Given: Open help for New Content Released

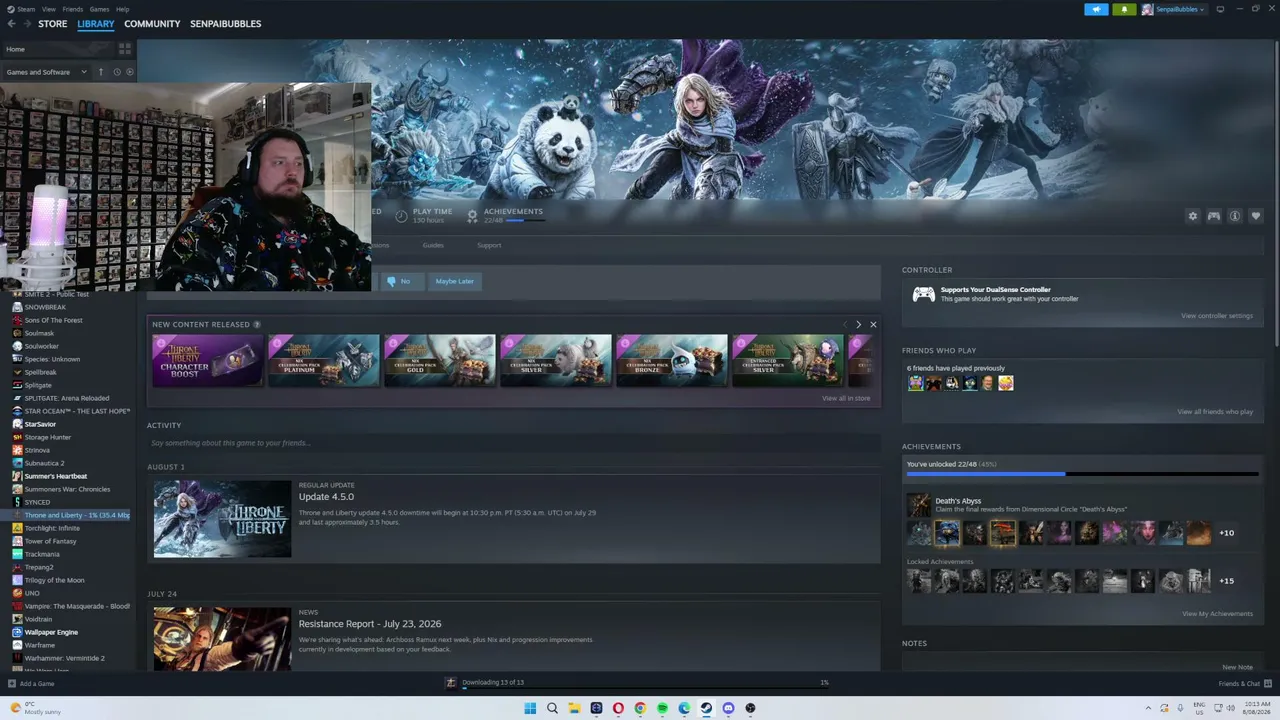Looking at the screenshot, I should (x=257, y=324).
